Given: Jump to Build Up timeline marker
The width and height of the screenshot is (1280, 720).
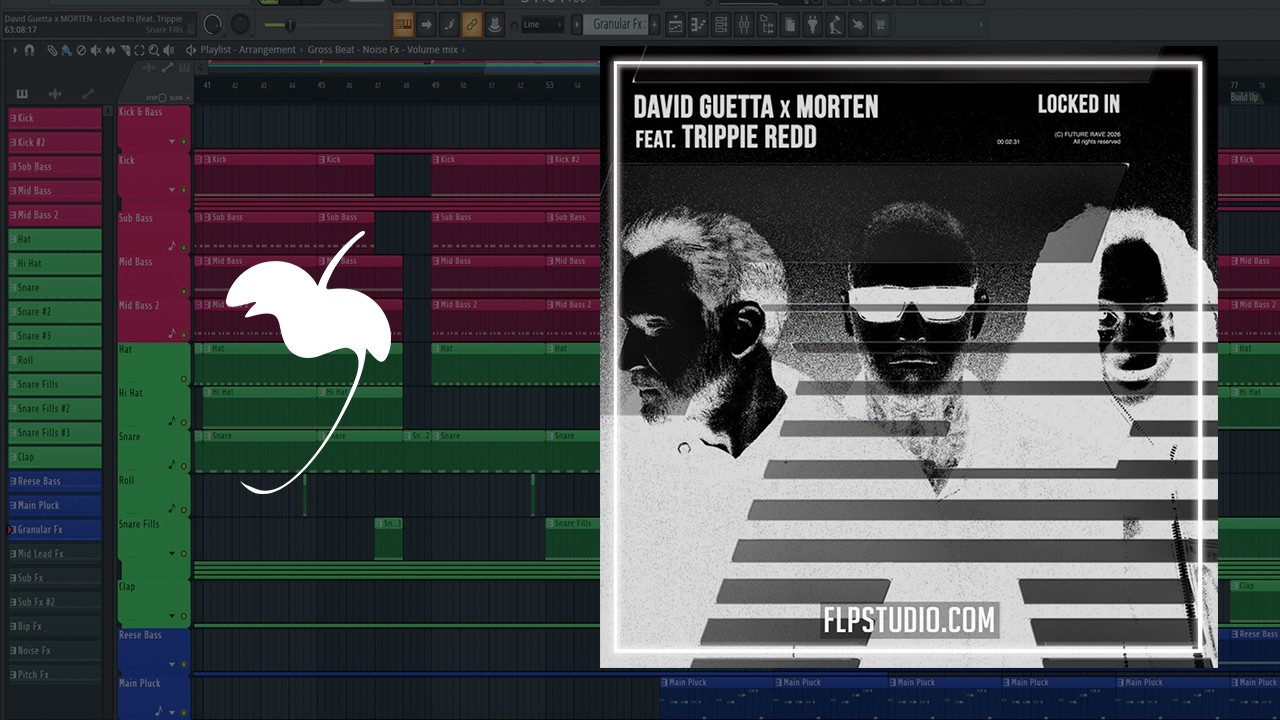Looking at the screenshot, I should [1245, 97].
